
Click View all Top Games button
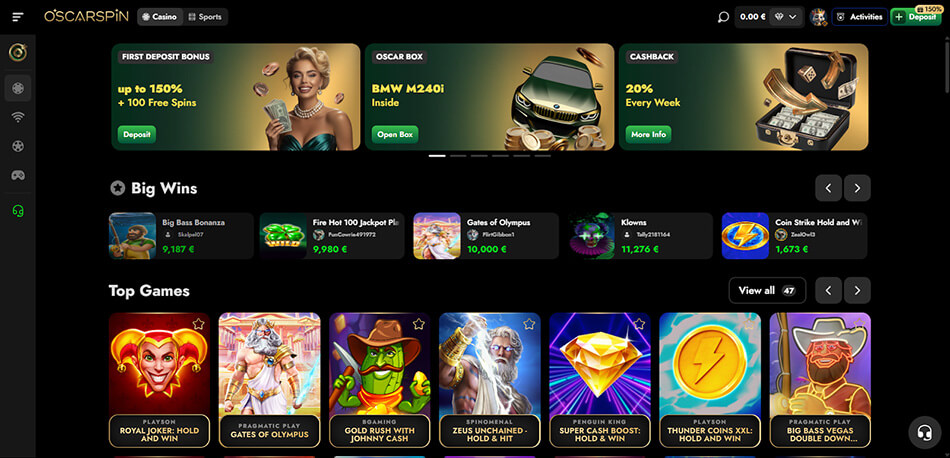[767, 291]
